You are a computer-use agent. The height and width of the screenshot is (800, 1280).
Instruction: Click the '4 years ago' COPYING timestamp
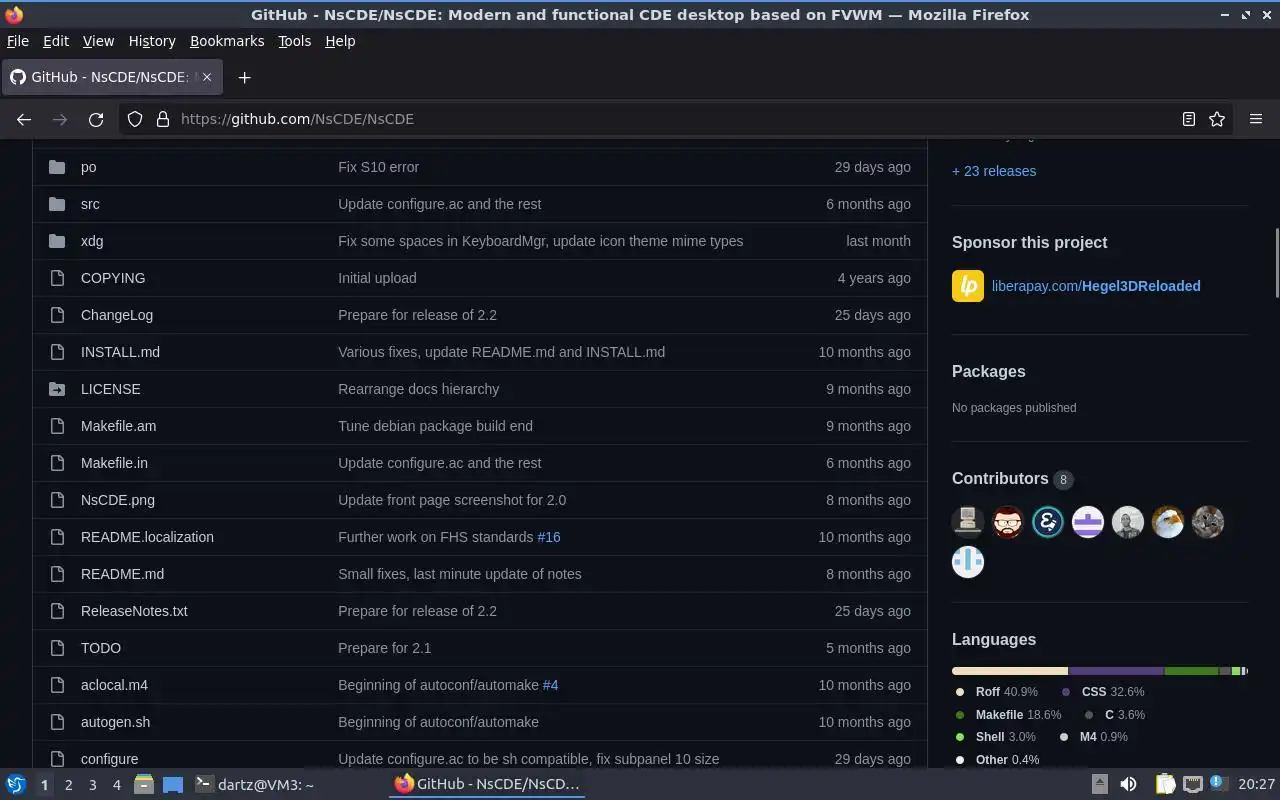[x=874, y=278]
